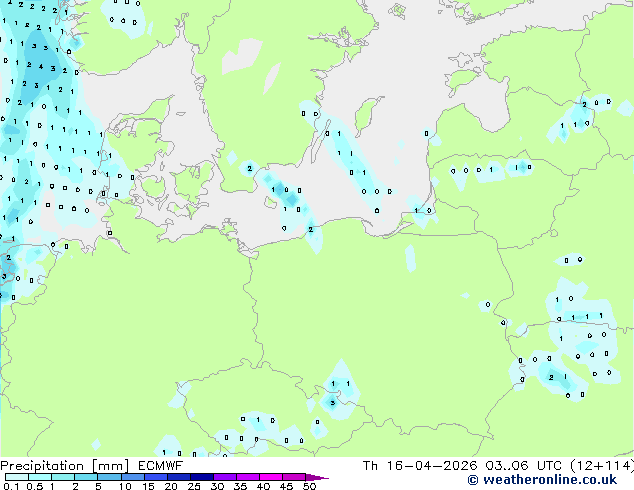Image resolution: width=634 pixels, height=490 pixels.
Task: Click the 45–50 mm legend swatch
Action: click(294, 477)
